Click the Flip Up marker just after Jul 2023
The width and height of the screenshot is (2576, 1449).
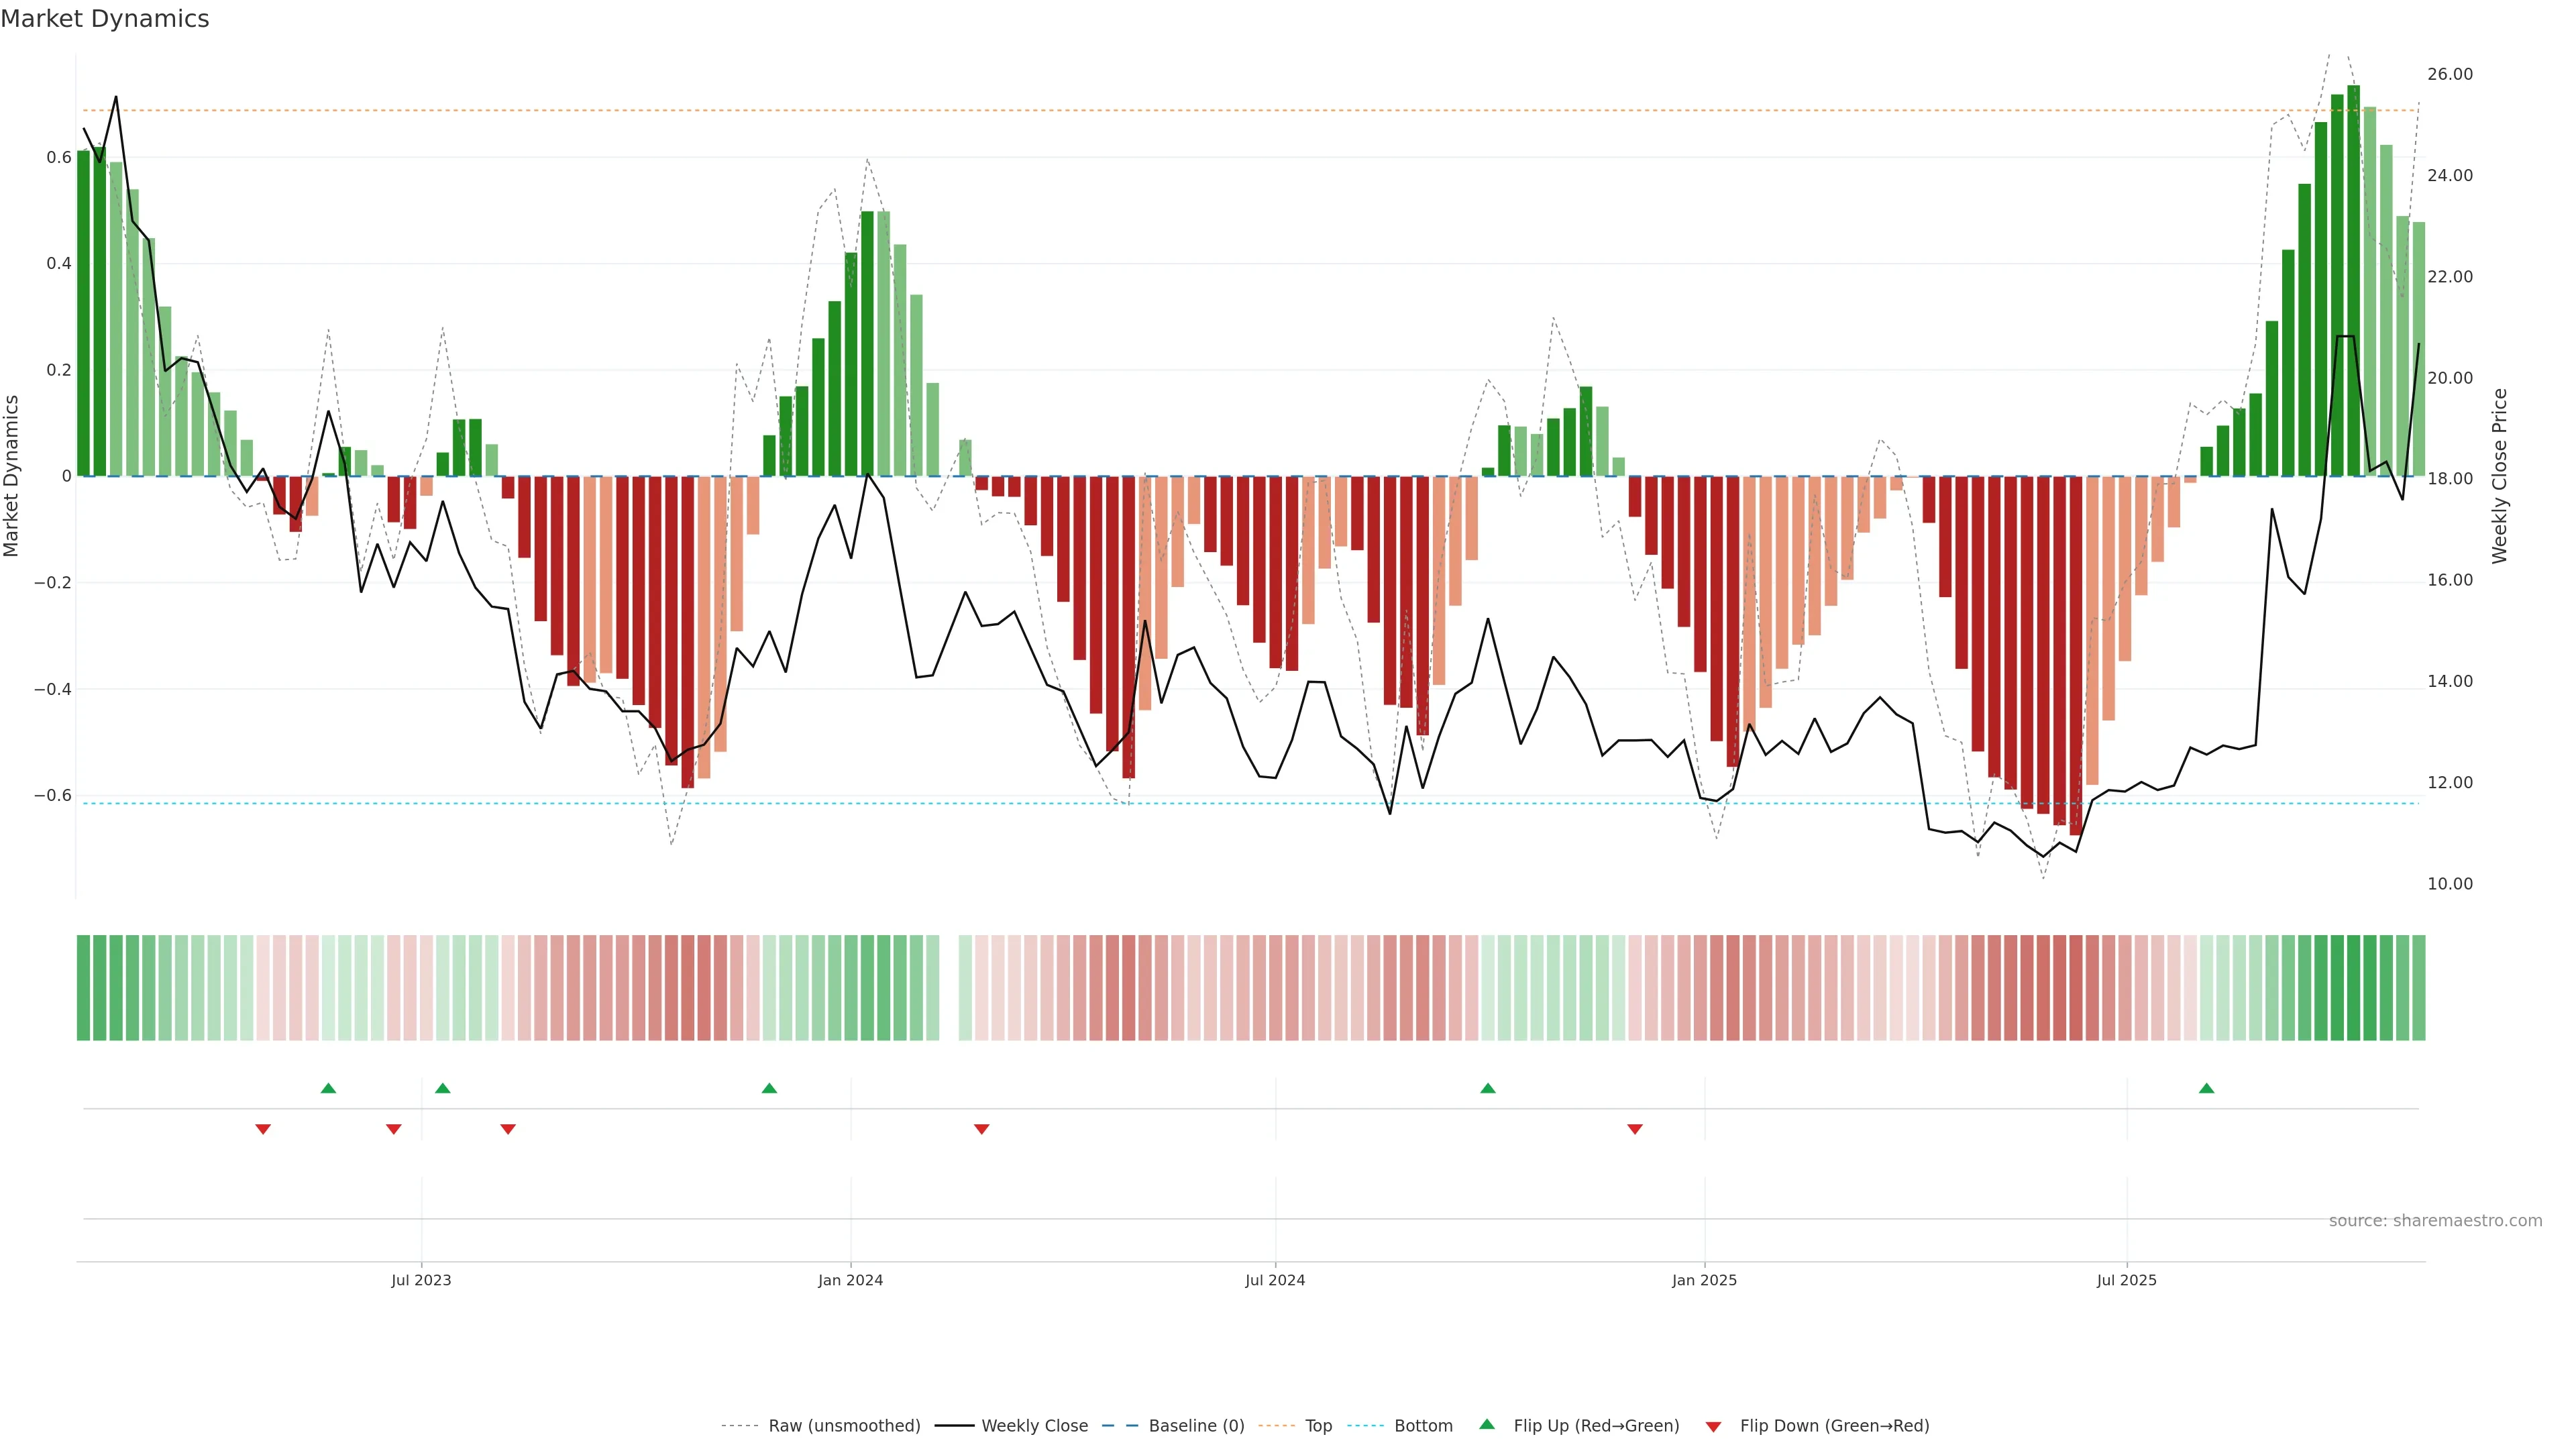443,1088
